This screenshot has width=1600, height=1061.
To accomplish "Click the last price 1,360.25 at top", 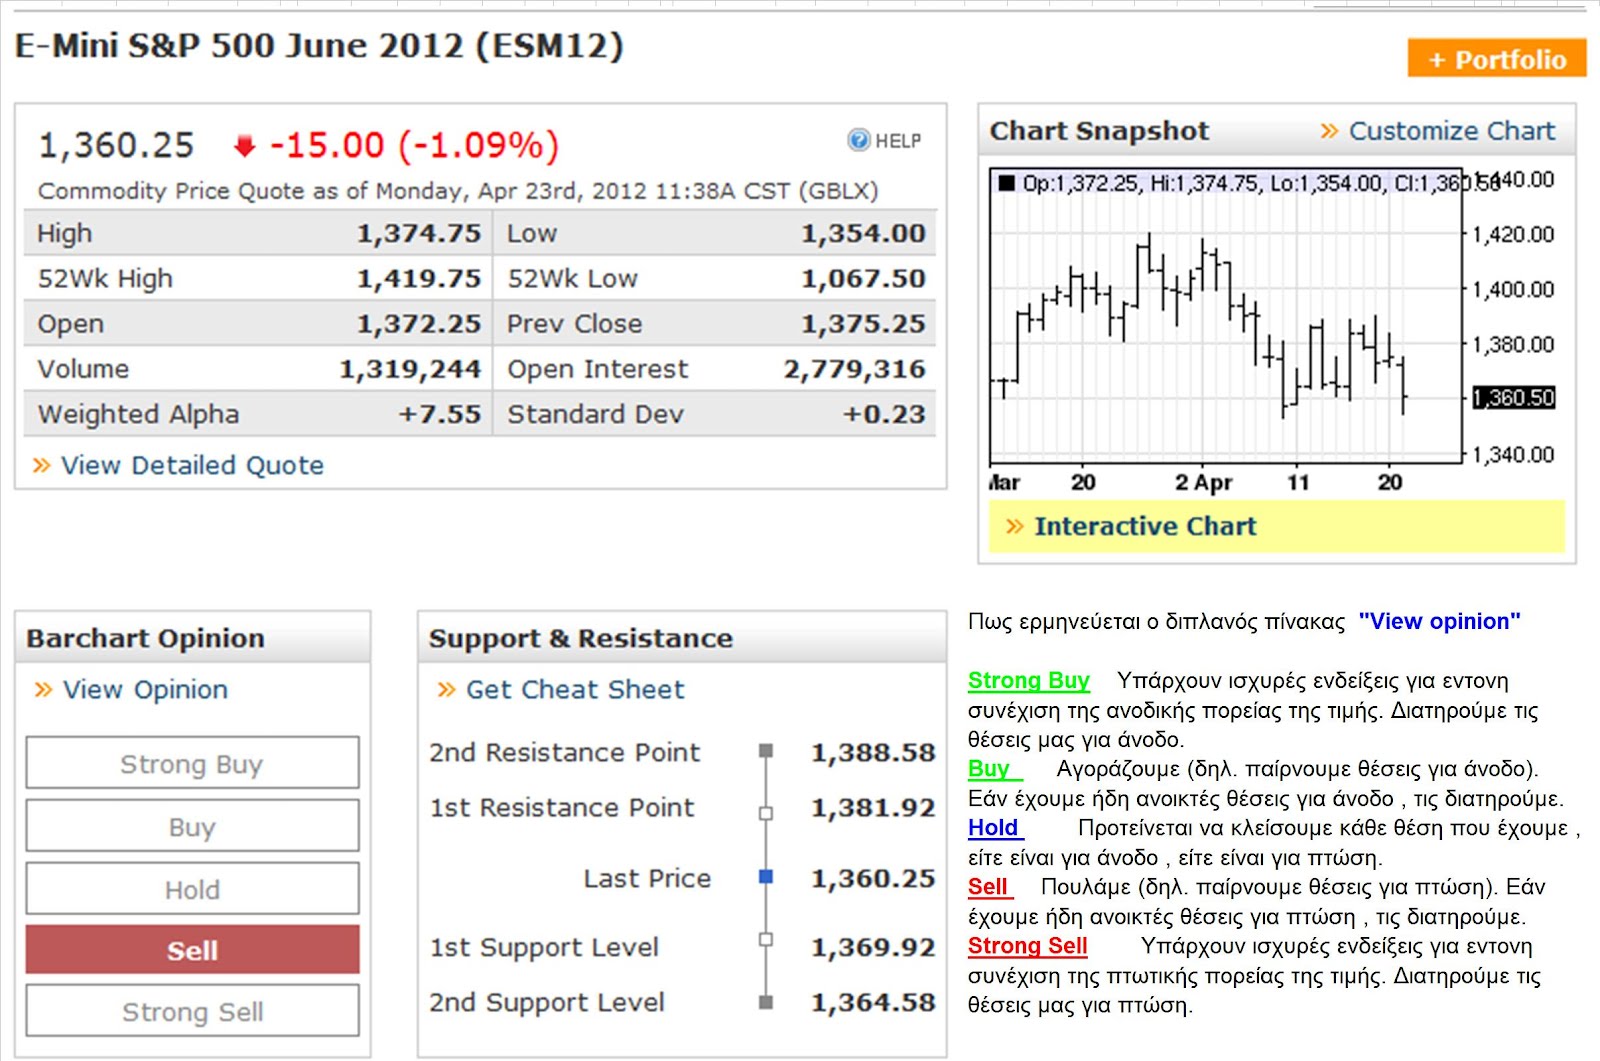I will point(116,146).
